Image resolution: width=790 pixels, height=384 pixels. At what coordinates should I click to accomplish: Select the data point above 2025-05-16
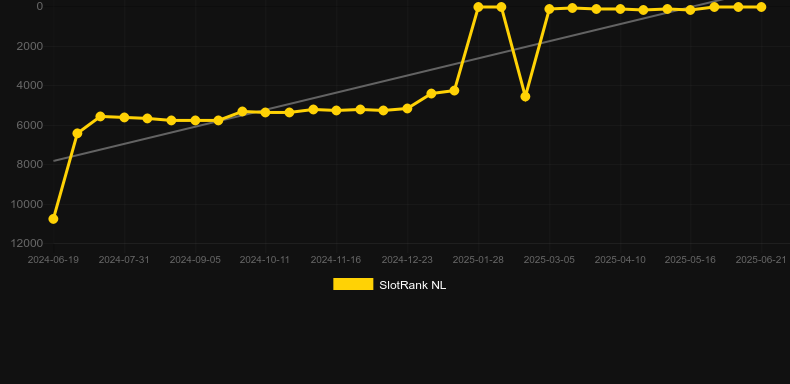pyautogui.click(x=690, y=10)
